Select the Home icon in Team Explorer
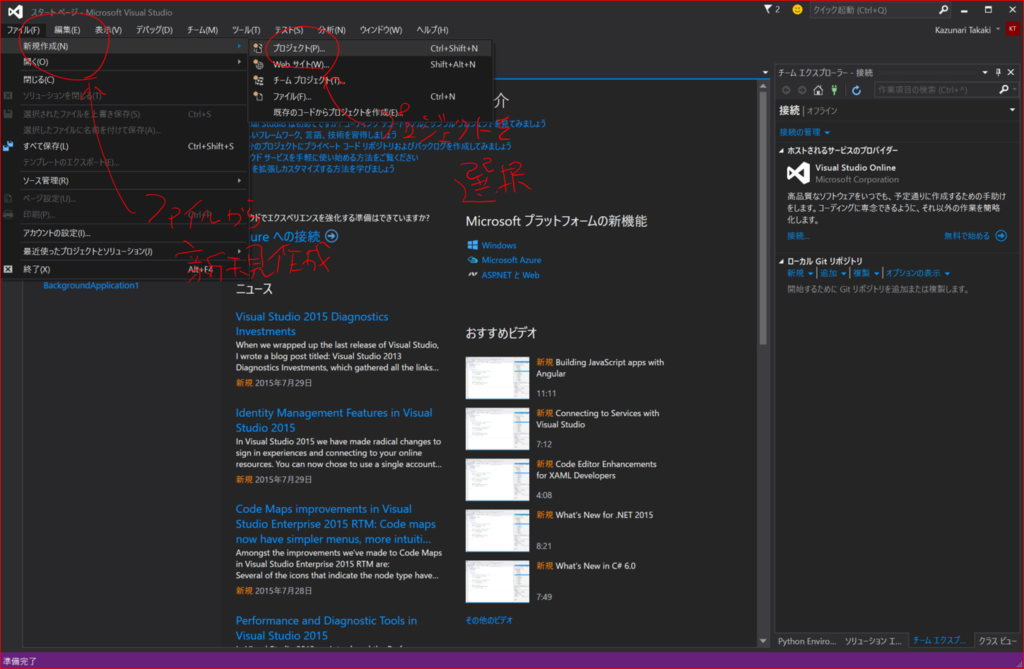 (x=818, y=90)
